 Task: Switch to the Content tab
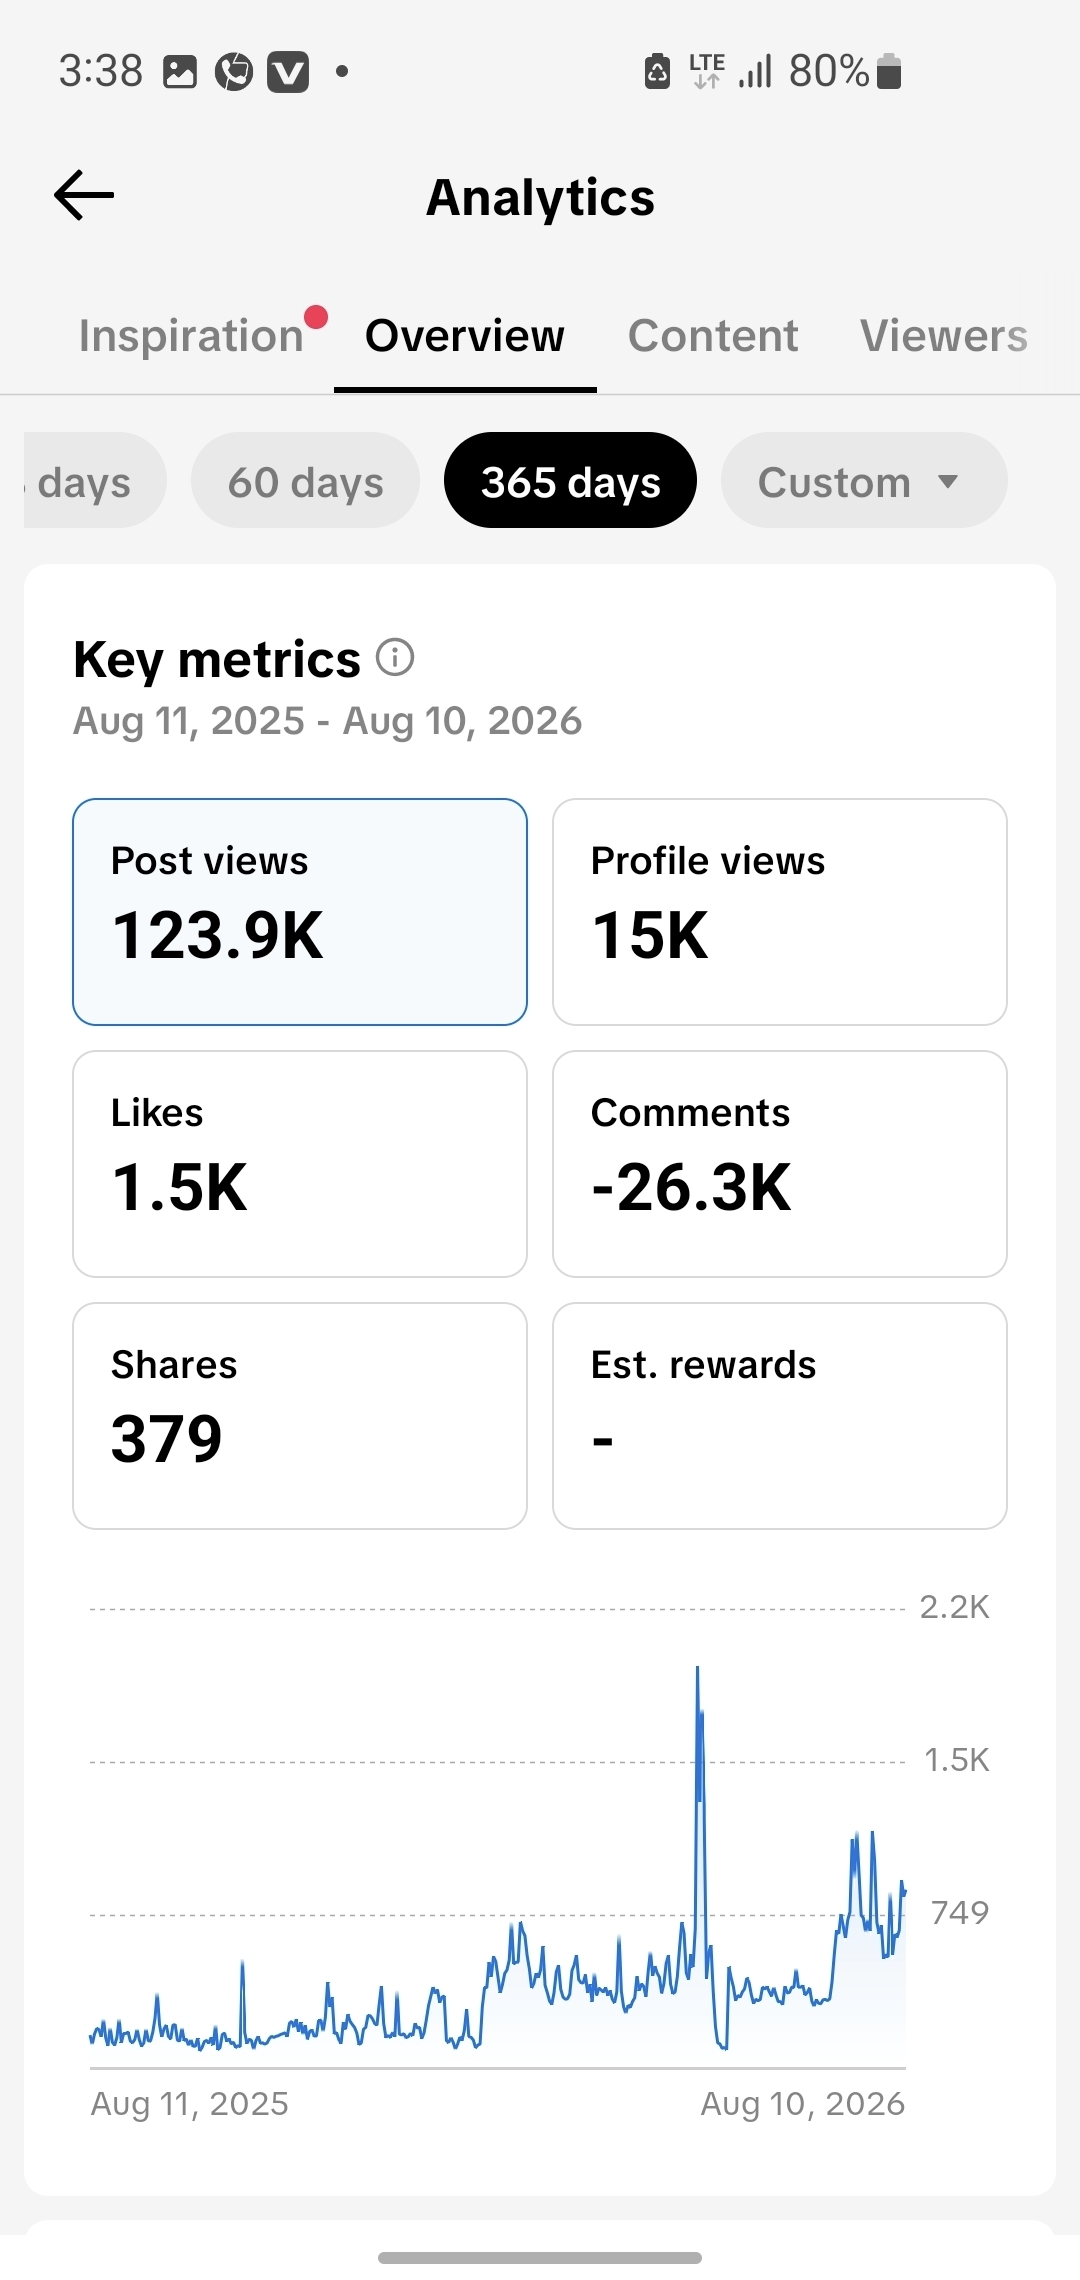(x=713, y=336)
